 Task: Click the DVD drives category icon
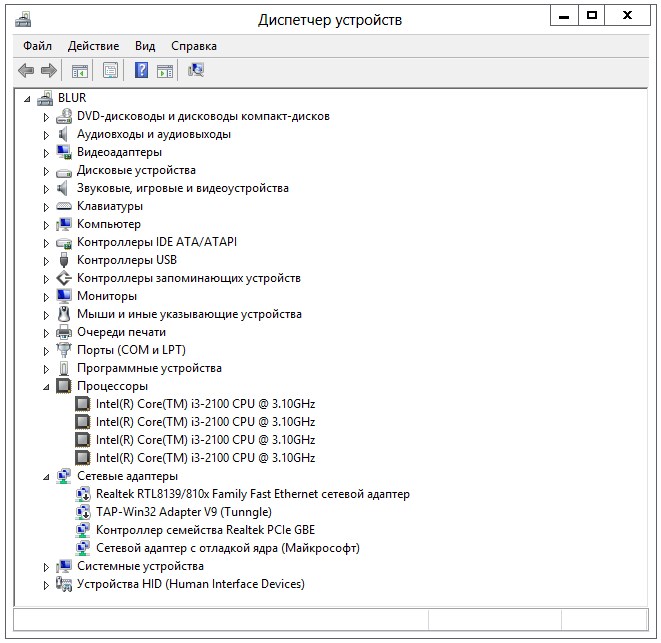click(x=64, y=116)
